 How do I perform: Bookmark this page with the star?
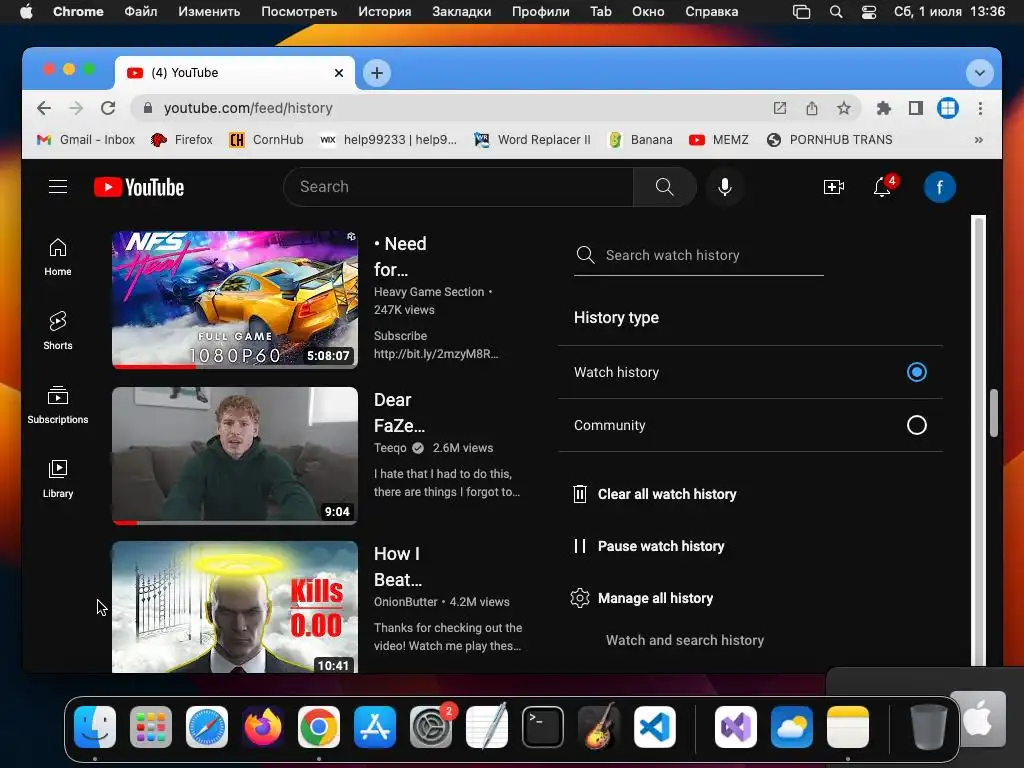click(844, 108)
